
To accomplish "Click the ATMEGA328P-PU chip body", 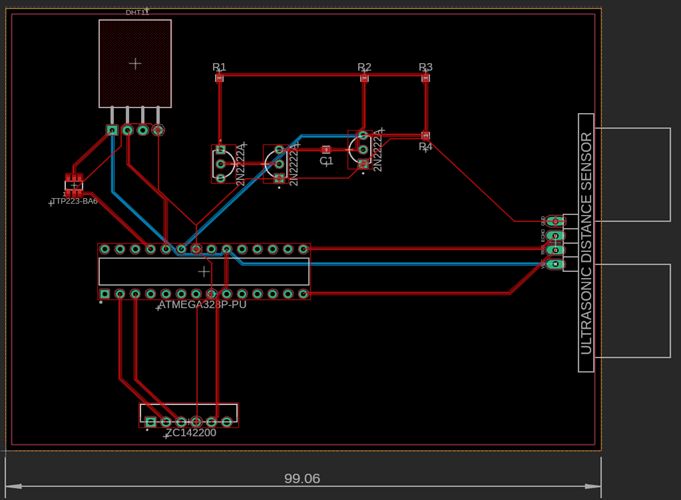I will [204, 271].
